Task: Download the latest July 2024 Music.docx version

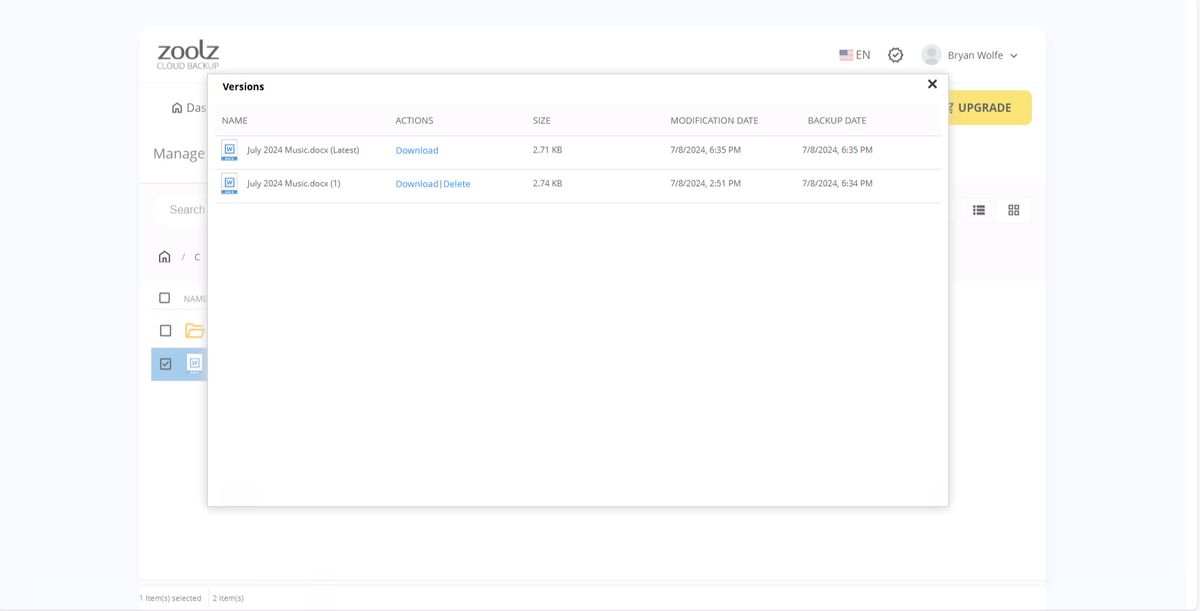Action: [x=416, y=150]
